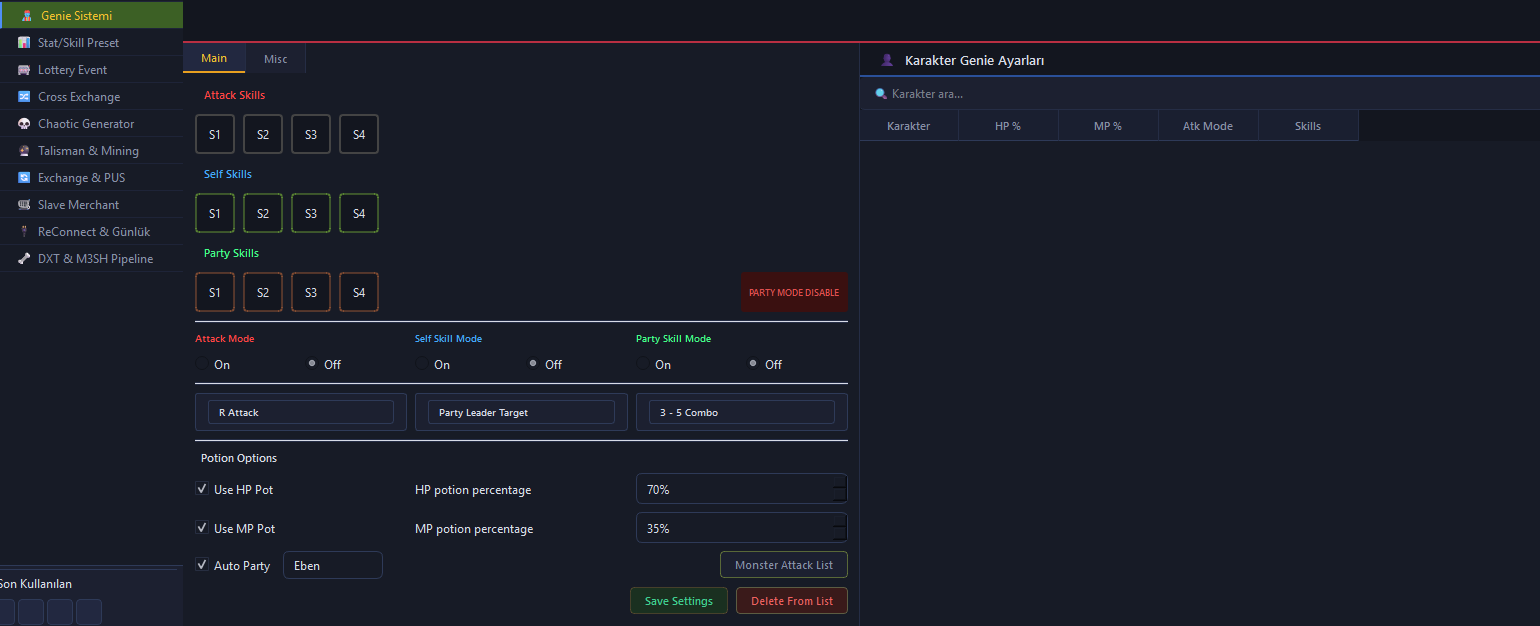Uncheck the Use HP Pot checkbox
The height and width of the screenshot is (626, 1540).
point(202,489)
